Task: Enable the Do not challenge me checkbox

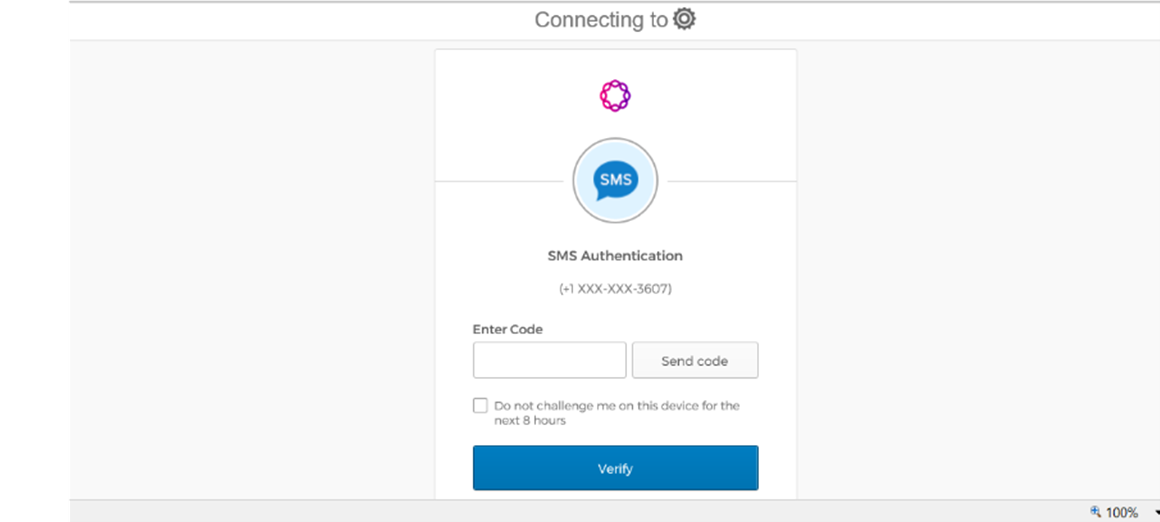Action: (x=481, y=406)
